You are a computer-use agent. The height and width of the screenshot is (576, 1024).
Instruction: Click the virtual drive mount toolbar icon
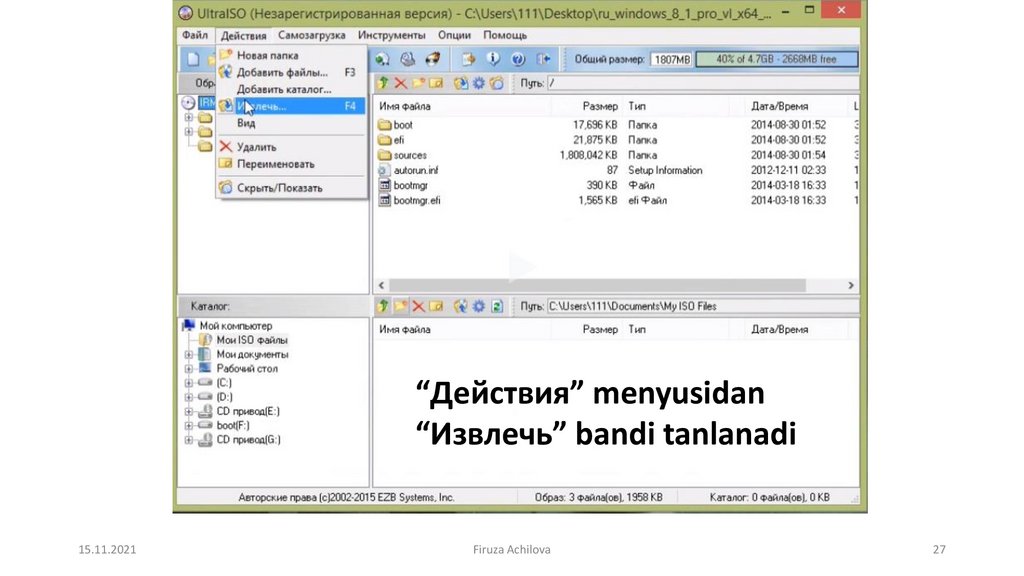pos(382,59)
